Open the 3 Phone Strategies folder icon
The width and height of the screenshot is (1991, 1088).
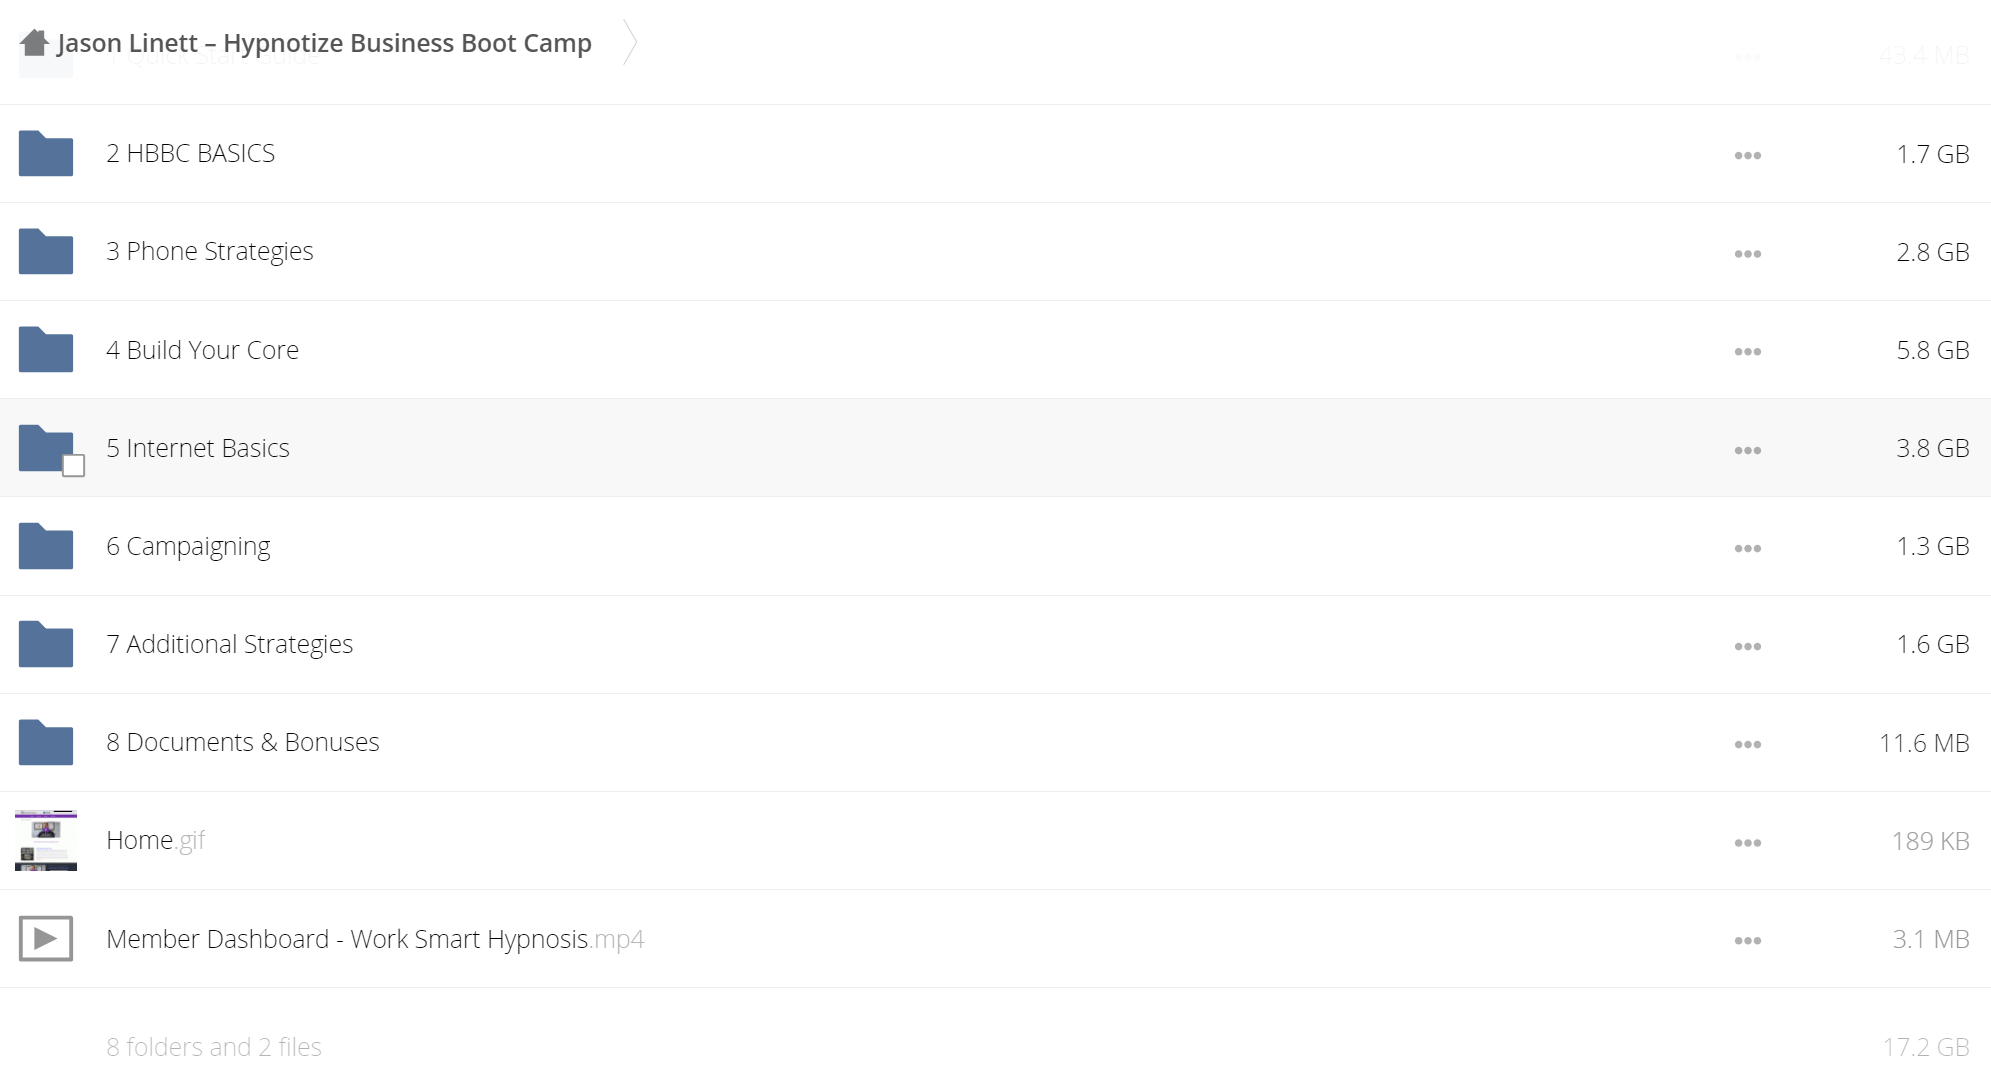46,251
